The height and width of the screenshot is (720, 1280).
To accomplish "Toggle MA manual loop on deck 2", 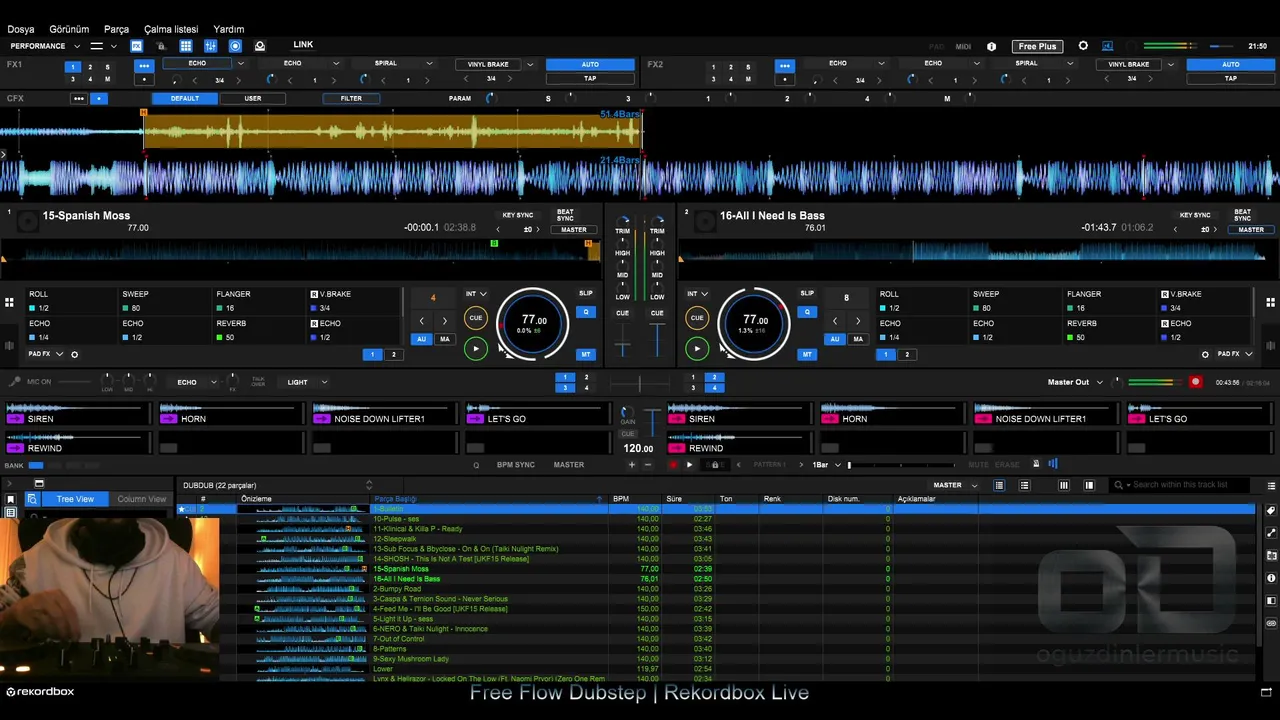I will point(858,339).
